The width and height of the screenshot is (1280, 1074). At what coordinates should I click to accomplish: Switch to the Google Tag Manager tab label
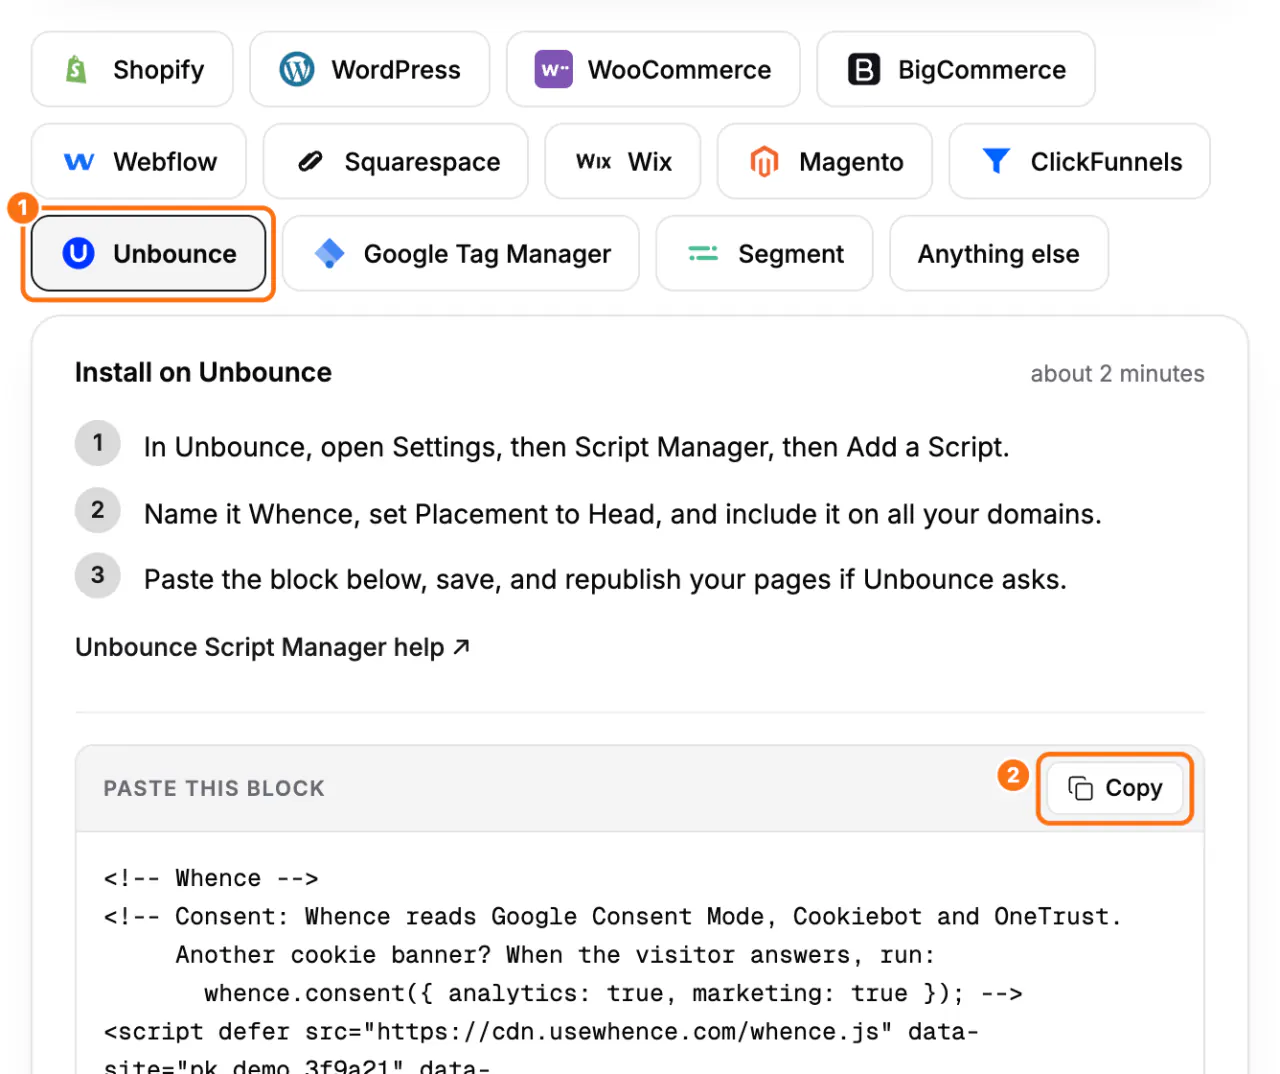(487, 254)
